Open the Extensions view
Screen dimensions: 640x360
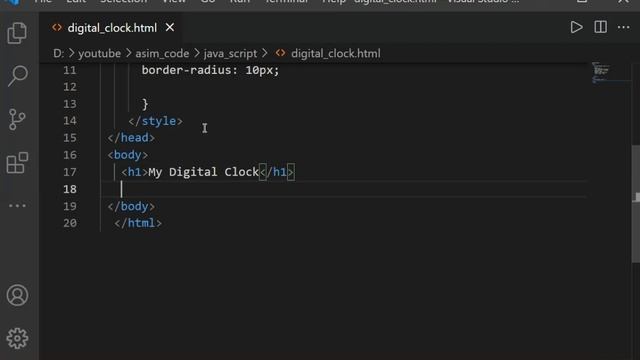(x=17, y=163)
